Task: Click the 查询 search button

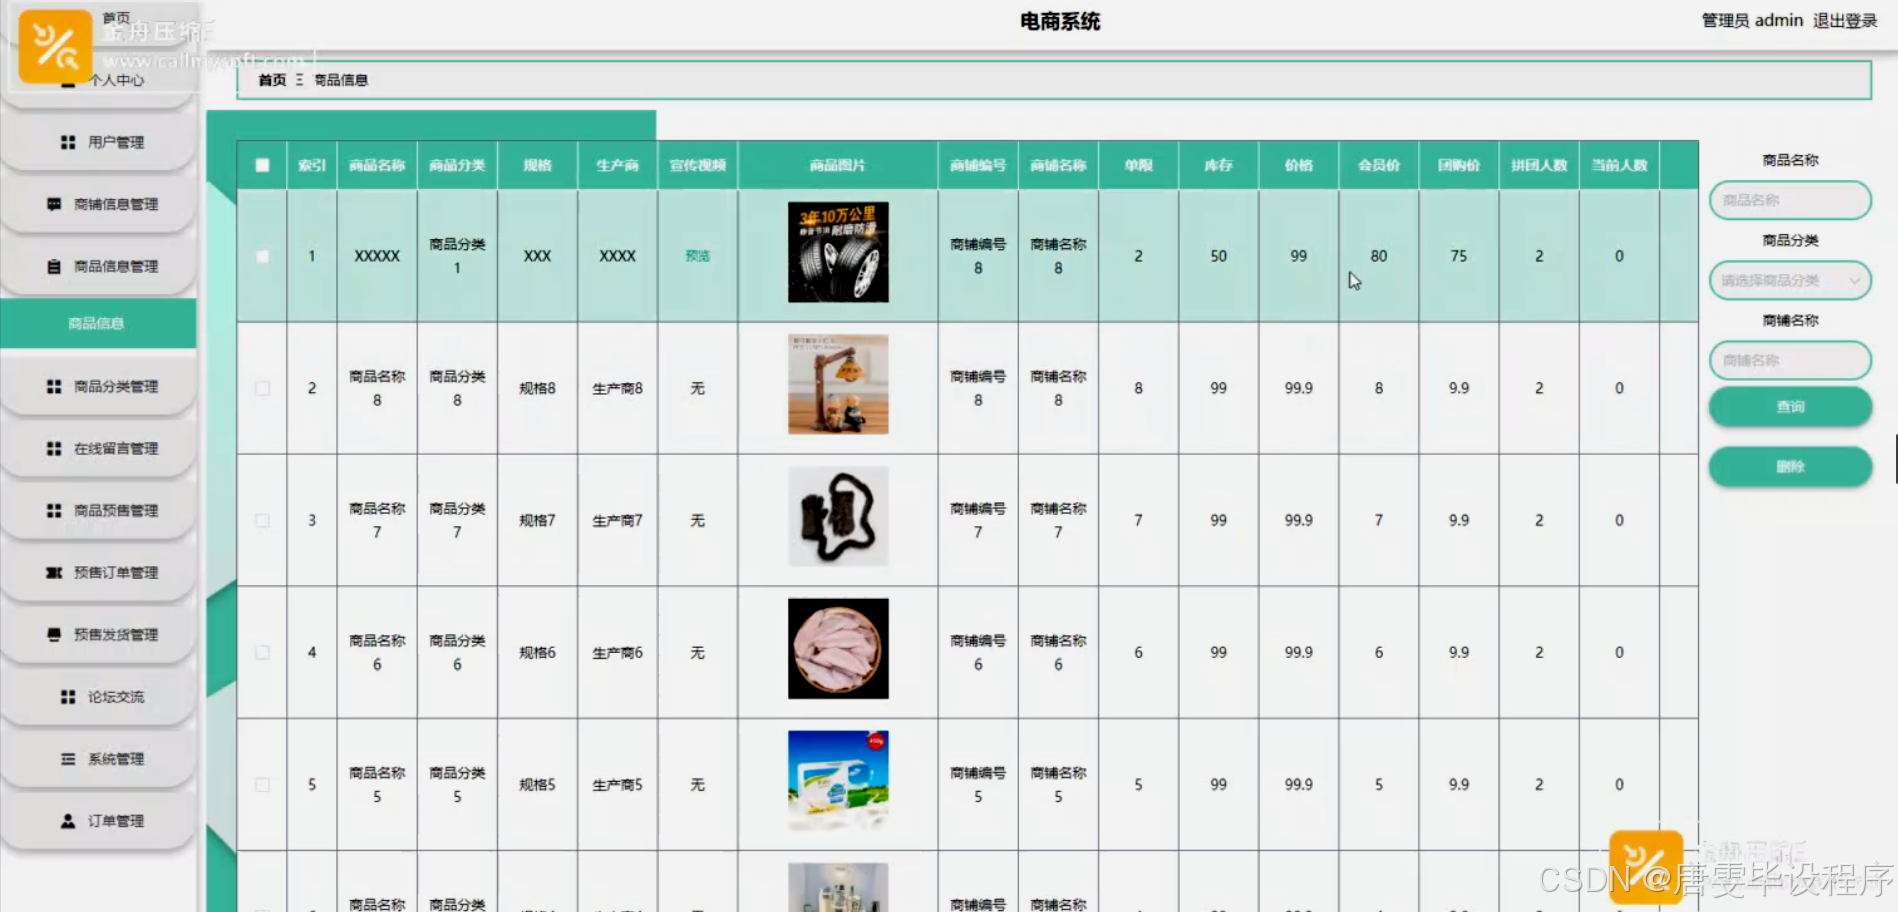Action: point(1790,407)
